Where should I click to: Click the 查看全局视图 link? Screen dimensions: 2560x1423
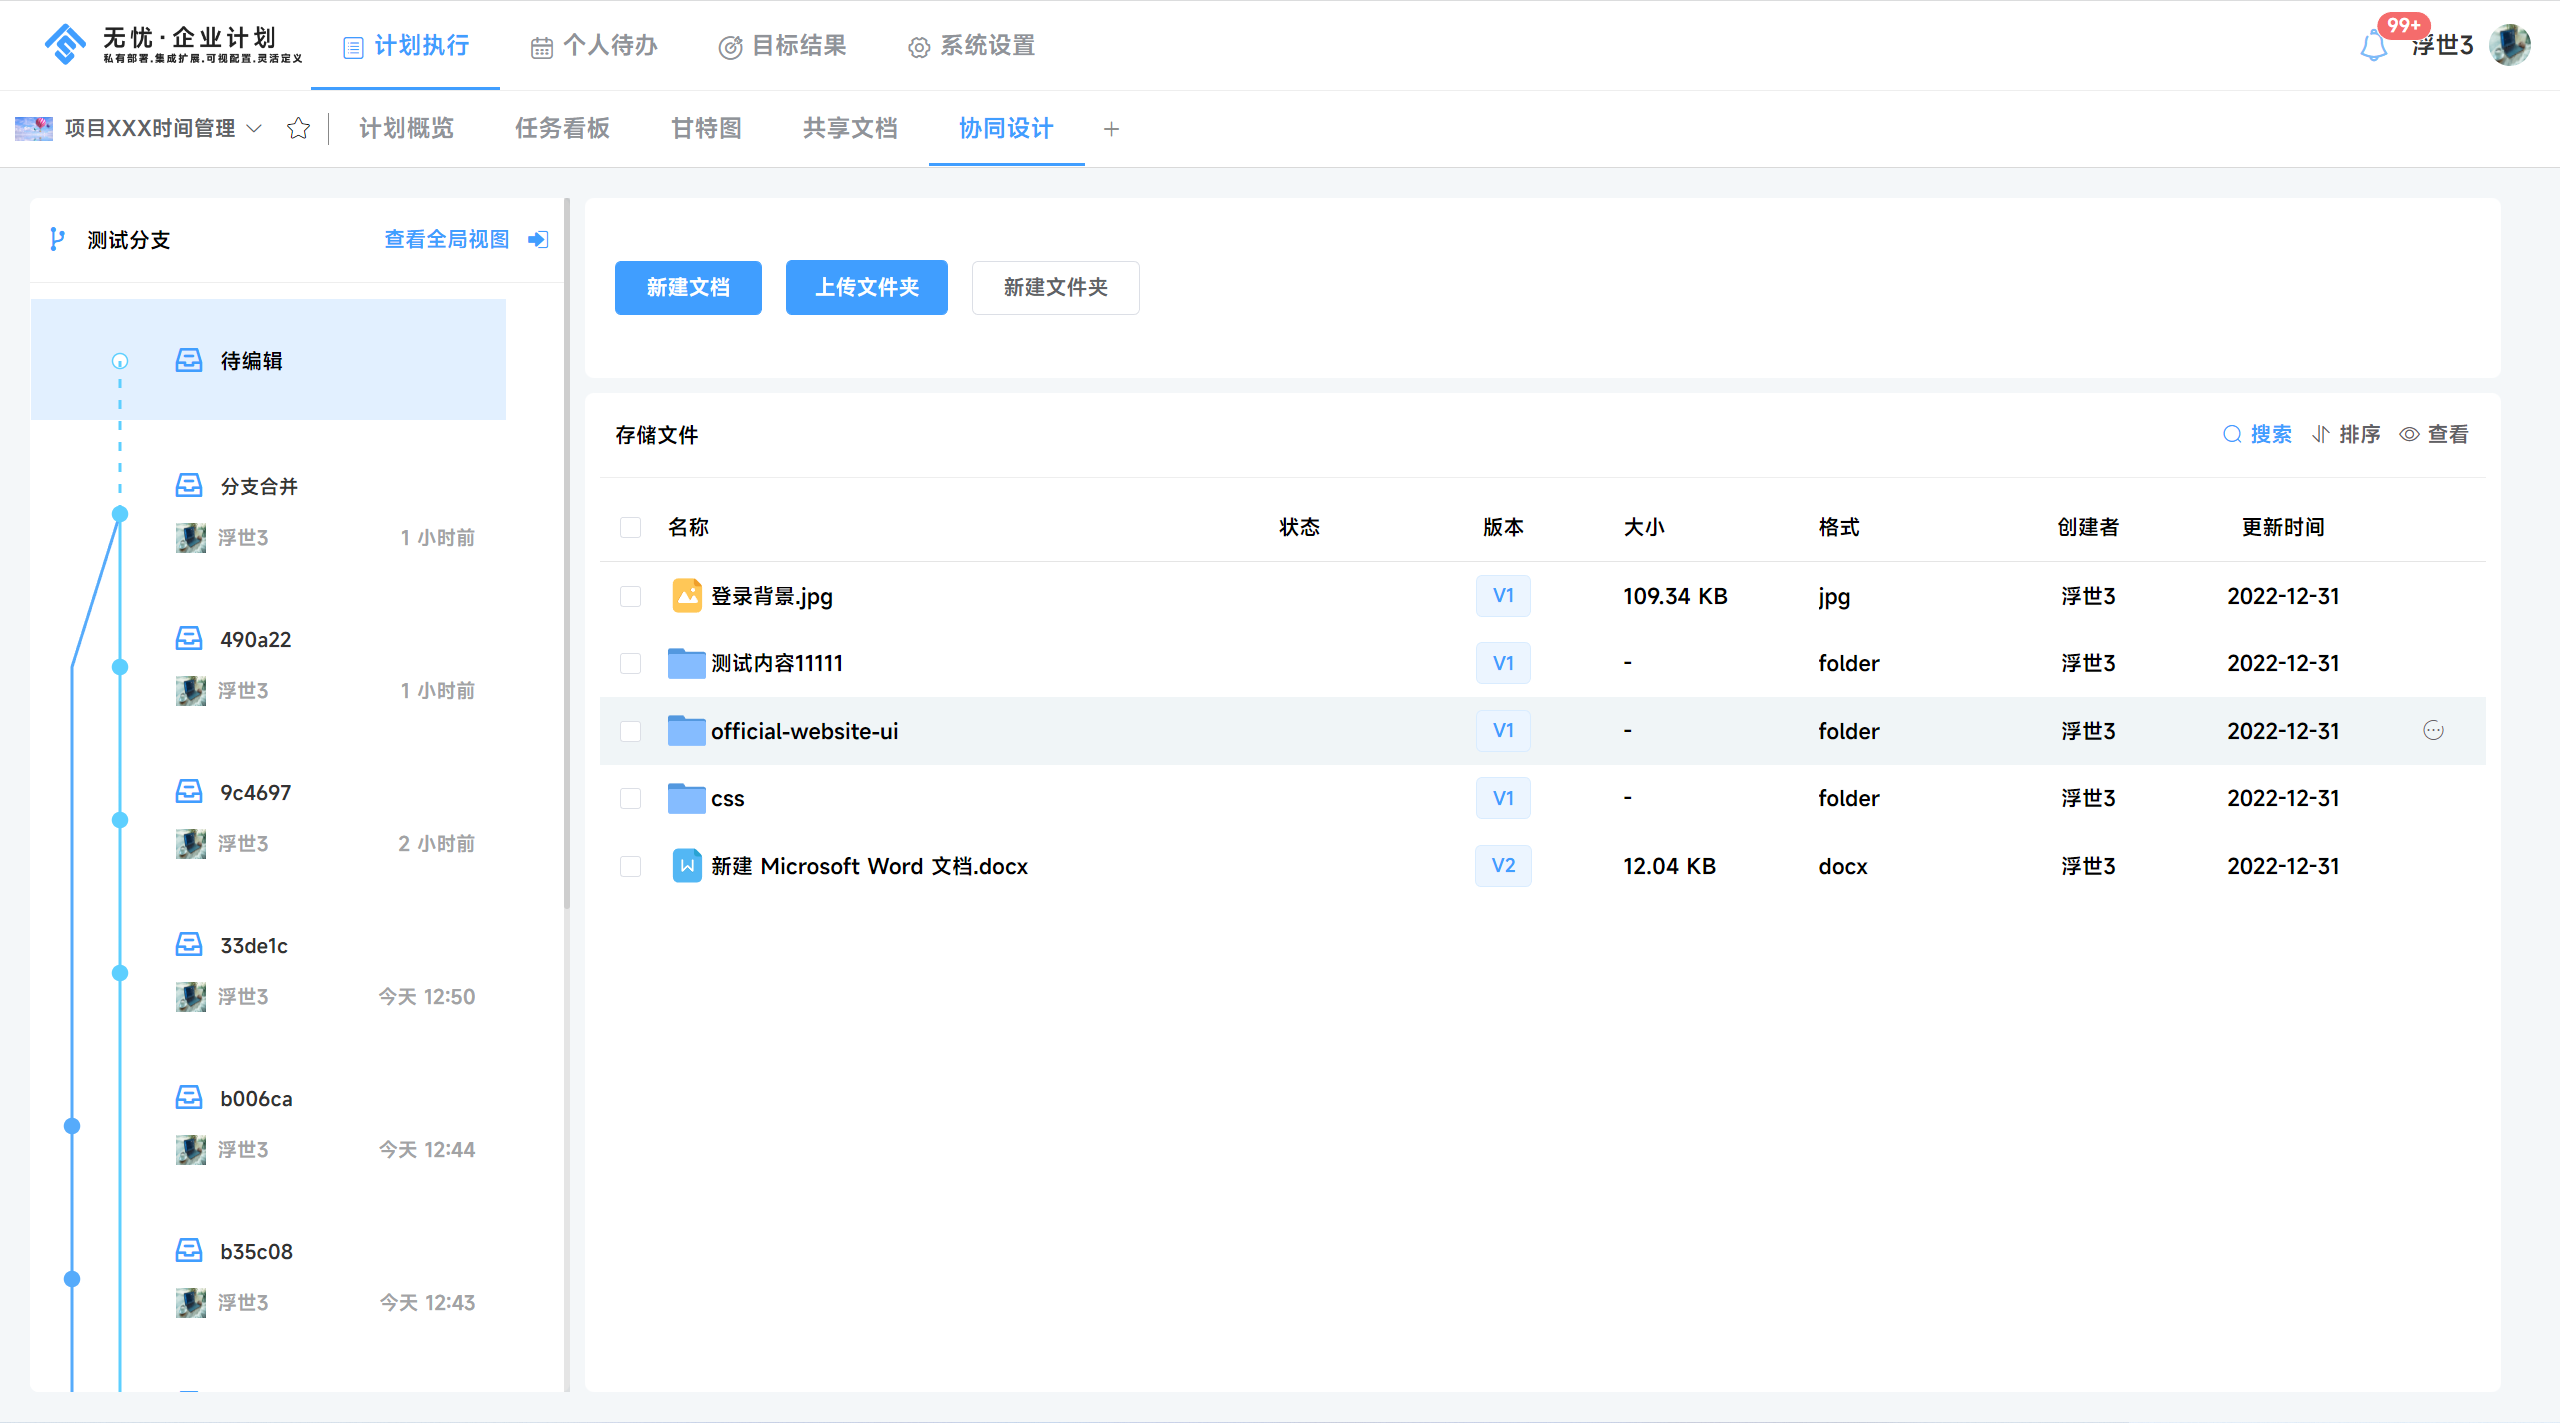(x=446, y=239)
